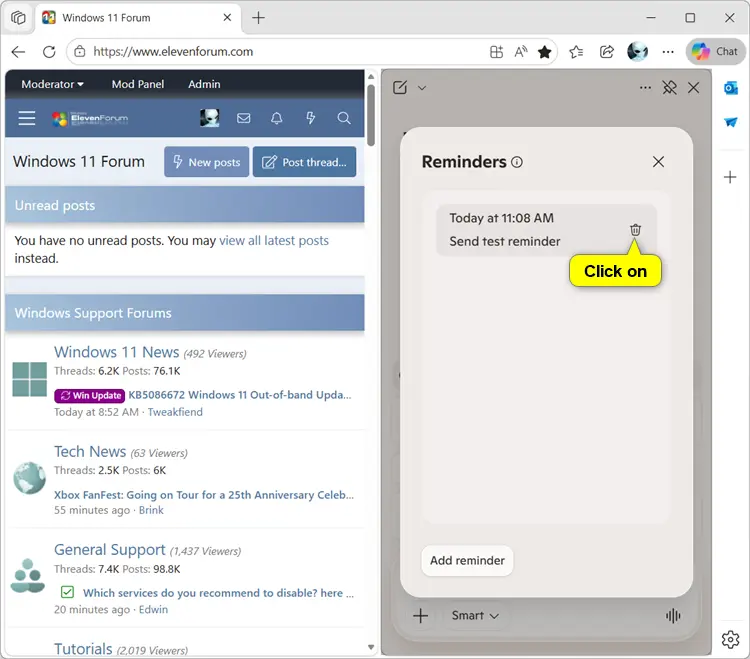Open Edwin's profile link
The width and height of the screenshot is (750, 659).
coord(153,610)
